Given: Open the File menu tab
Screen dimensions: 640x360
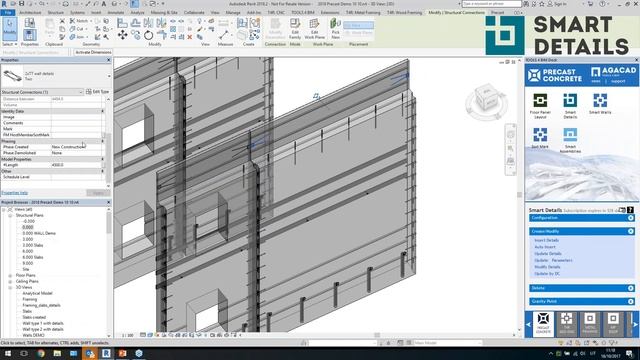Looking at the screenshot, I should coord(8,13).
